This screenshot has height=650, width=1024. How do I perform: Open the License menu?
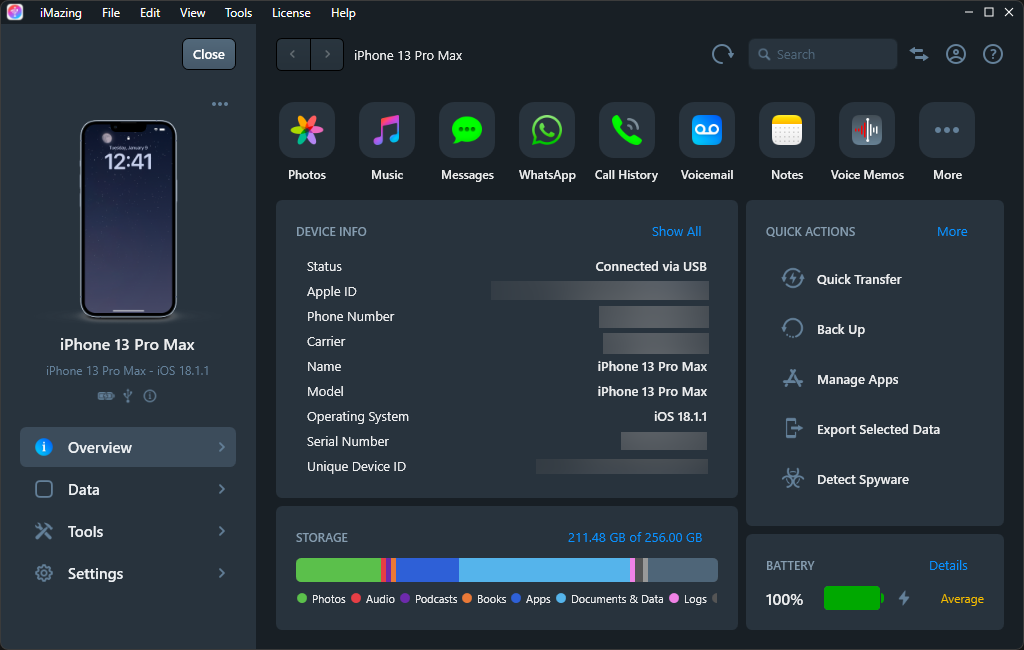point(291,12)
